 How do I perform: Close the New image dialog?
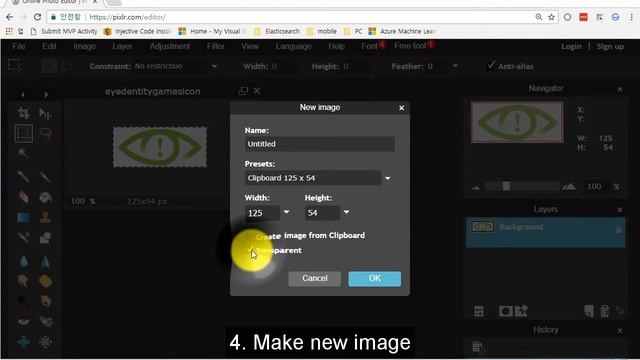click(x=402, y=108)
